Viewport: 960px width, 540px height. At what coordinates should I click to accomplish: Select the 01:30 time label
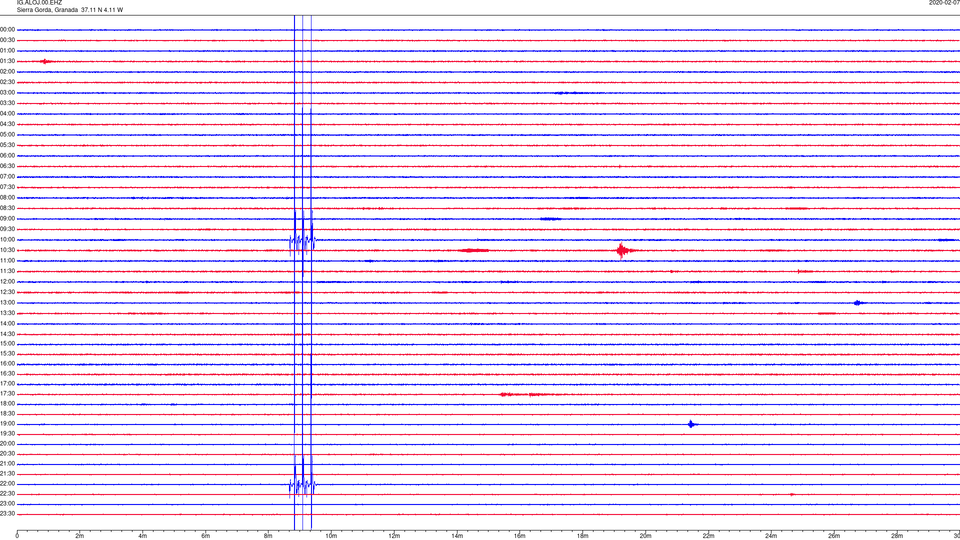pos(7,61)
